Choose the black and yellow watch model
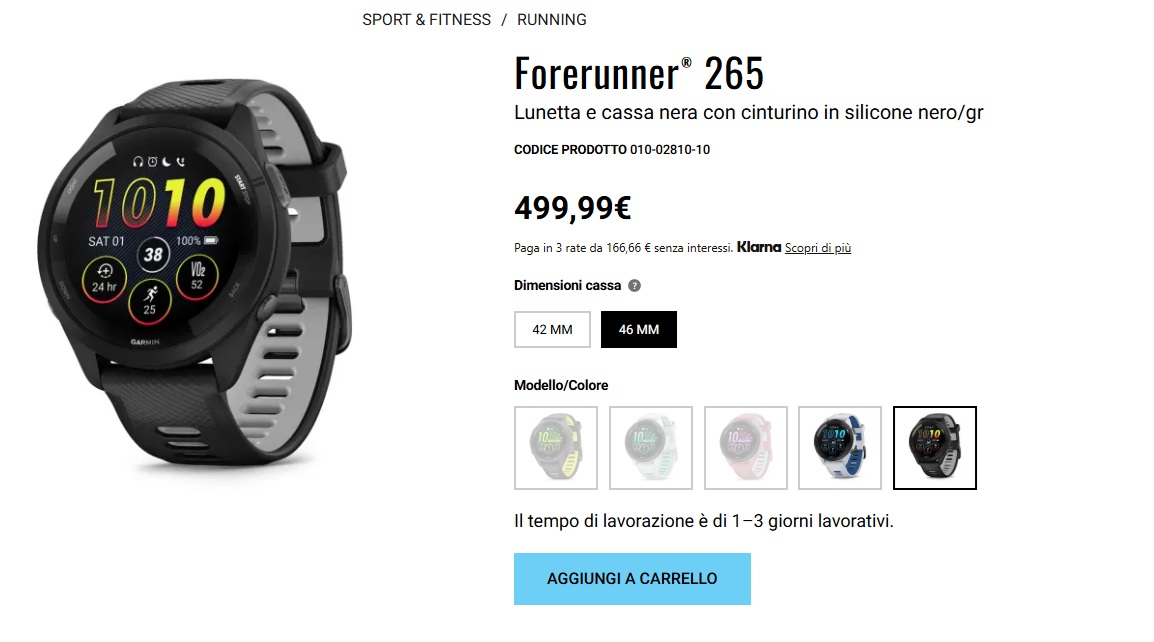1154x642 pixels. [x=556, y=448]
